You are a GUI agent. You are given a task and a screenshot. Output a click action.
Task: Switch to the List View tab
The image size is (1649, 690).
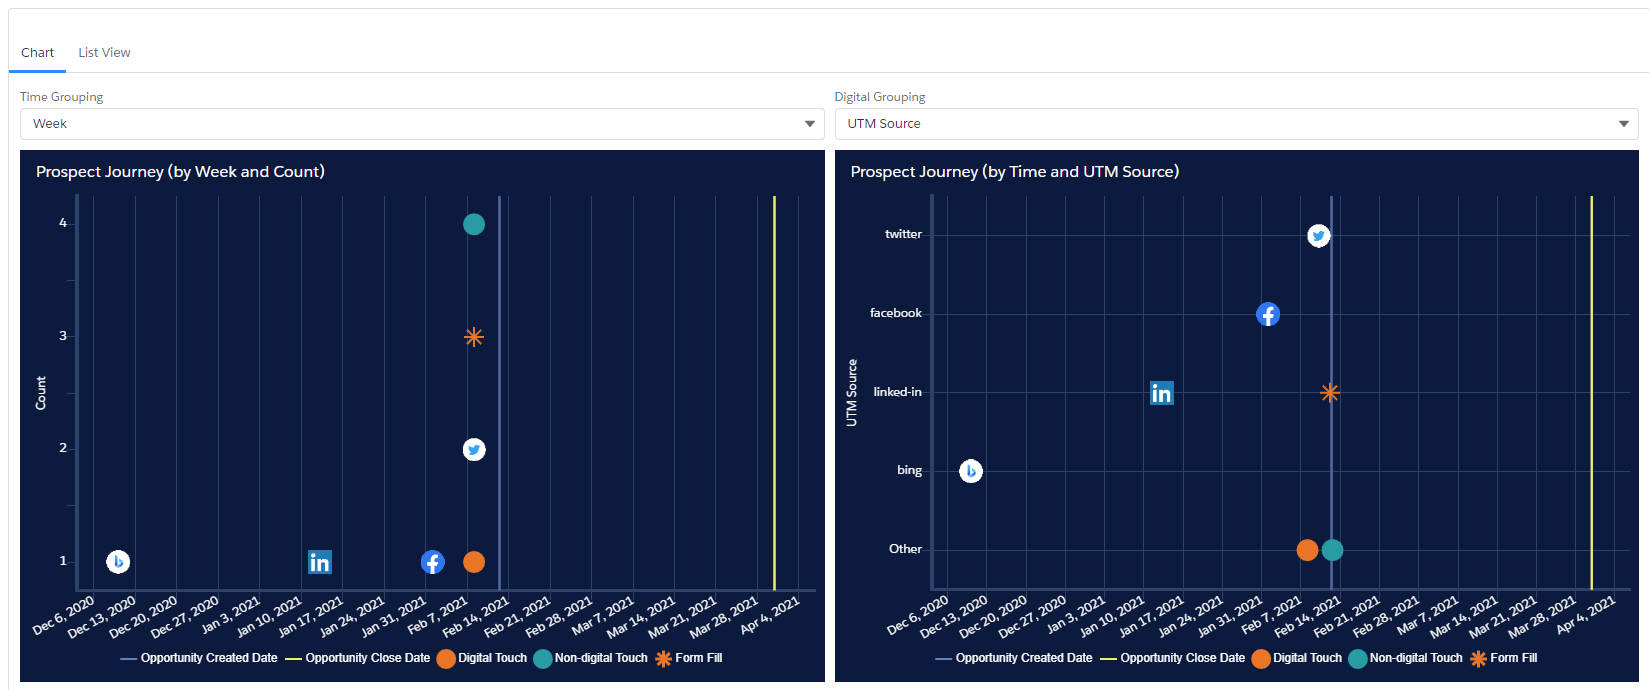click(104, 52)
